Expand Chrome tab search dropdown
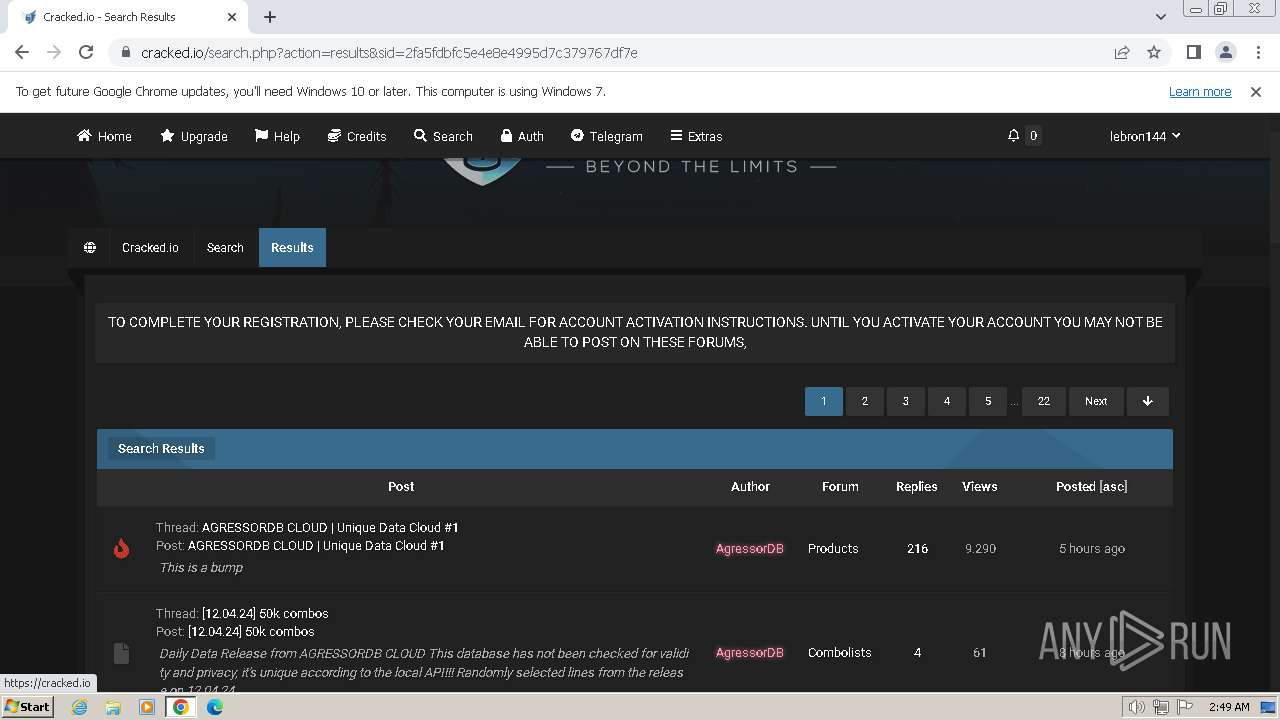Screen dimensions: 1280x720 [1160, 17]
